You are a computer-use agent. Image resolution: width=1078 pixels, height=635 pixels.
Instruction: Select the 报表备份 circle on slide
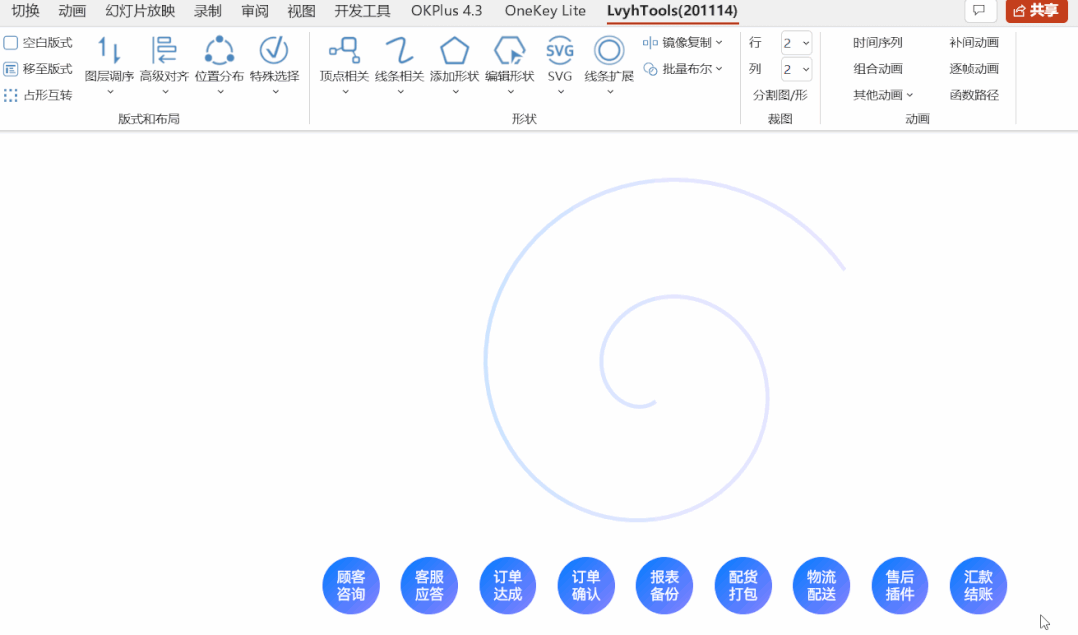pos(664,586)
